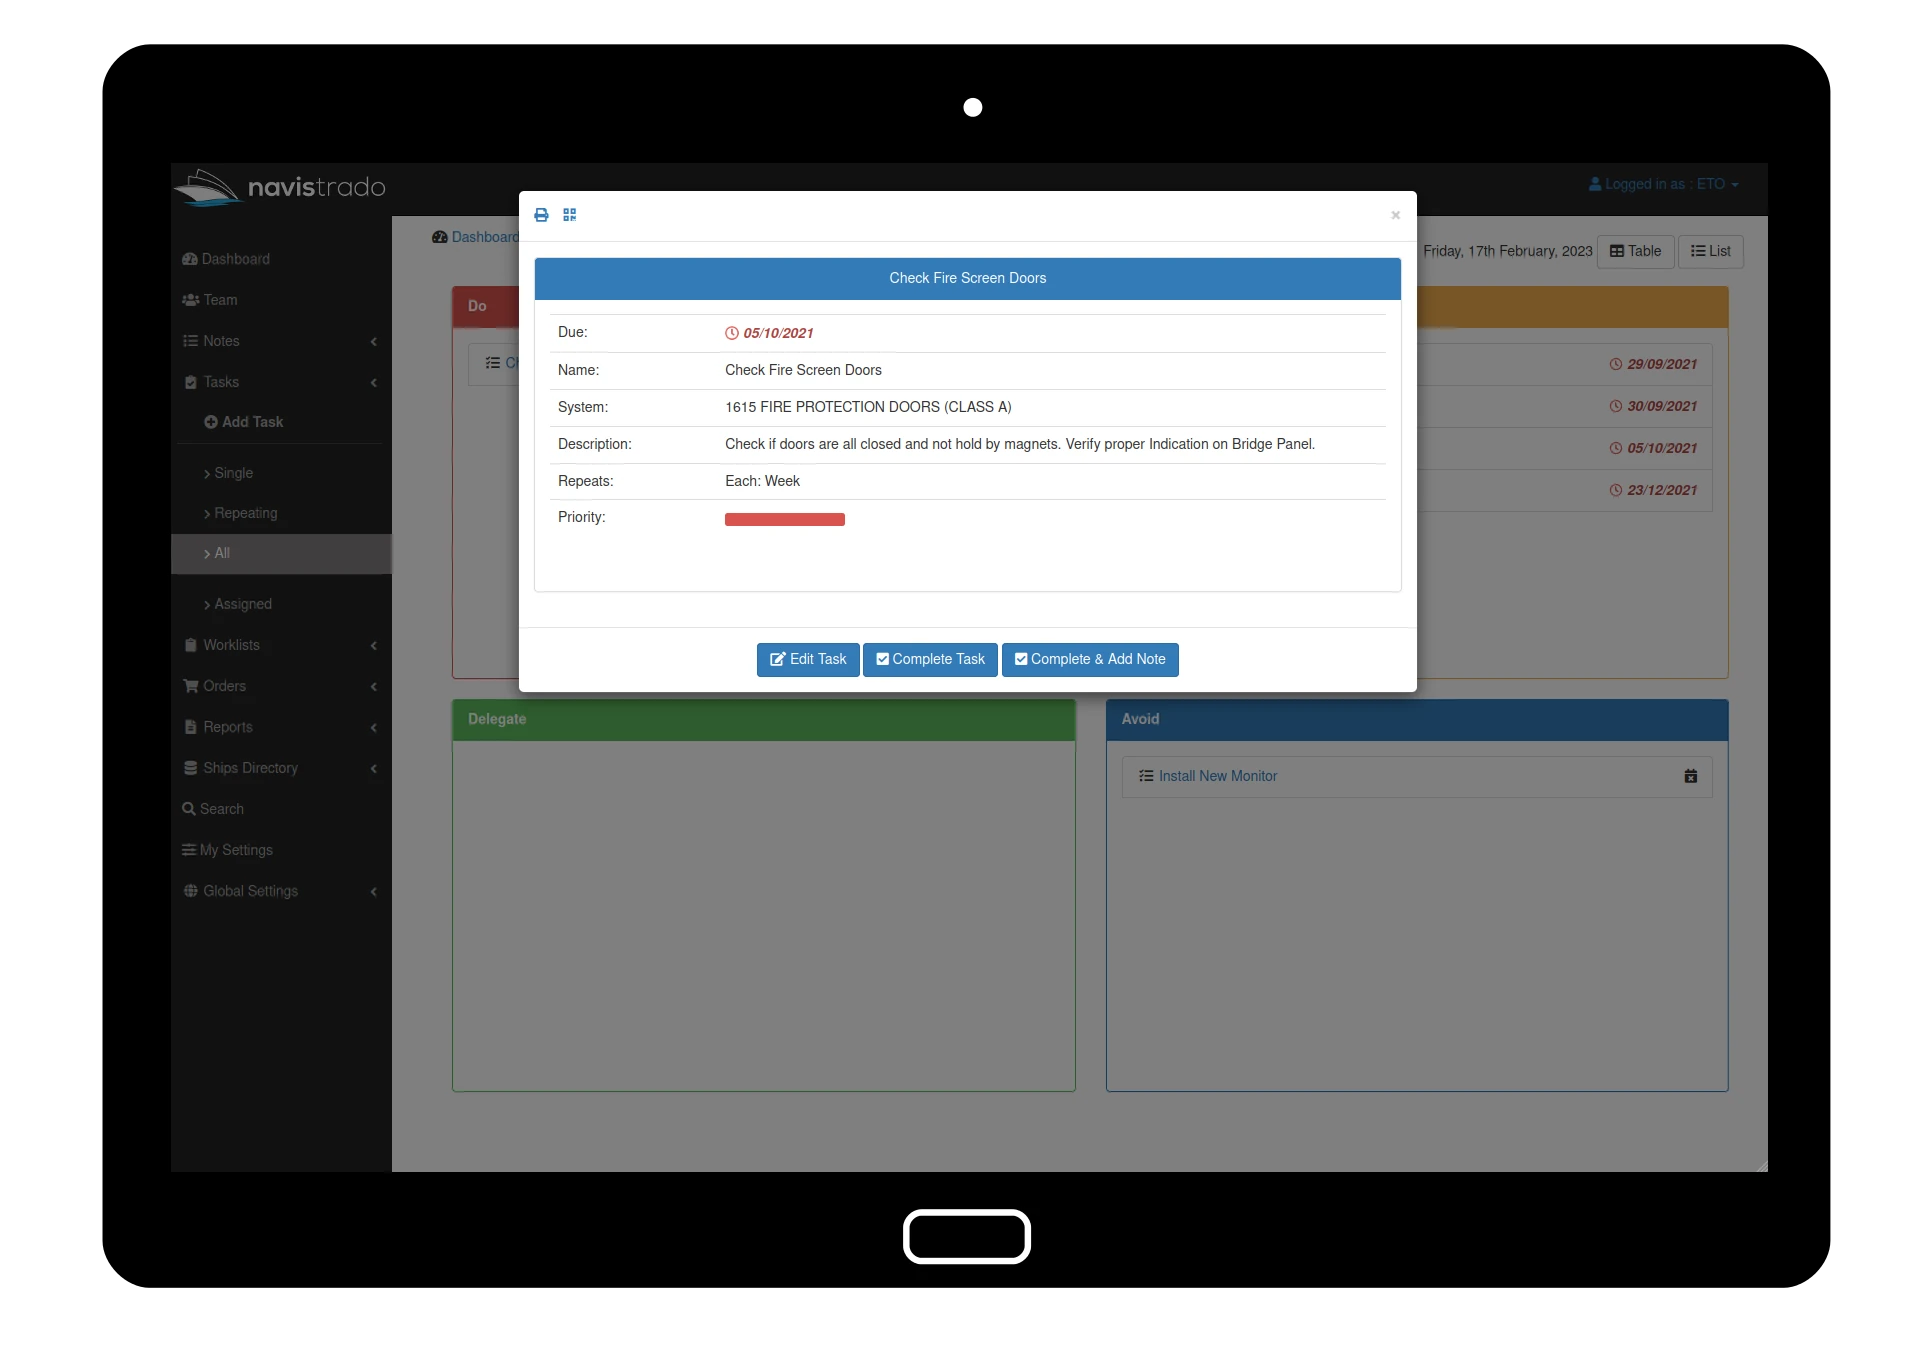
Task: Click the Dashboard breadcrumb link
Action: [485, 237]
